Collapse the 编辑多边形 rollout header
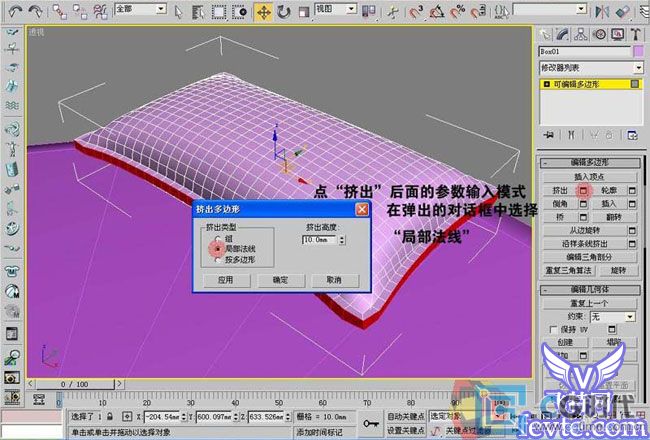650x440 pixels. pyautogui.click(x=589, y=162)
